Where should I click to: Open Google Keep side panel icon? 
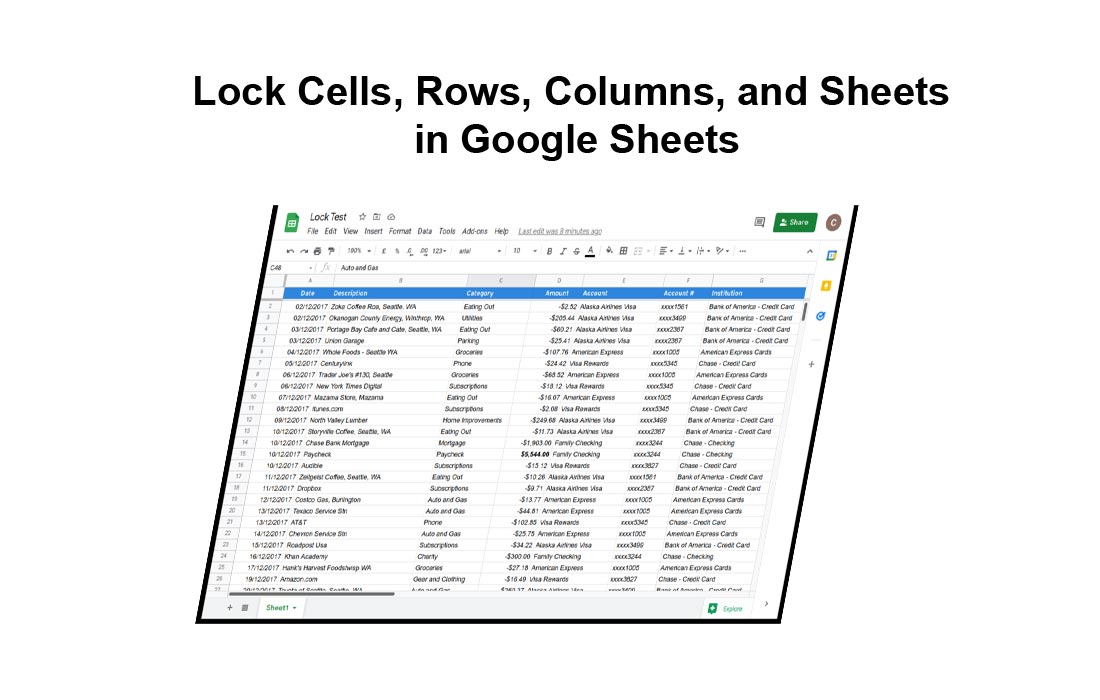pos(826,286)
